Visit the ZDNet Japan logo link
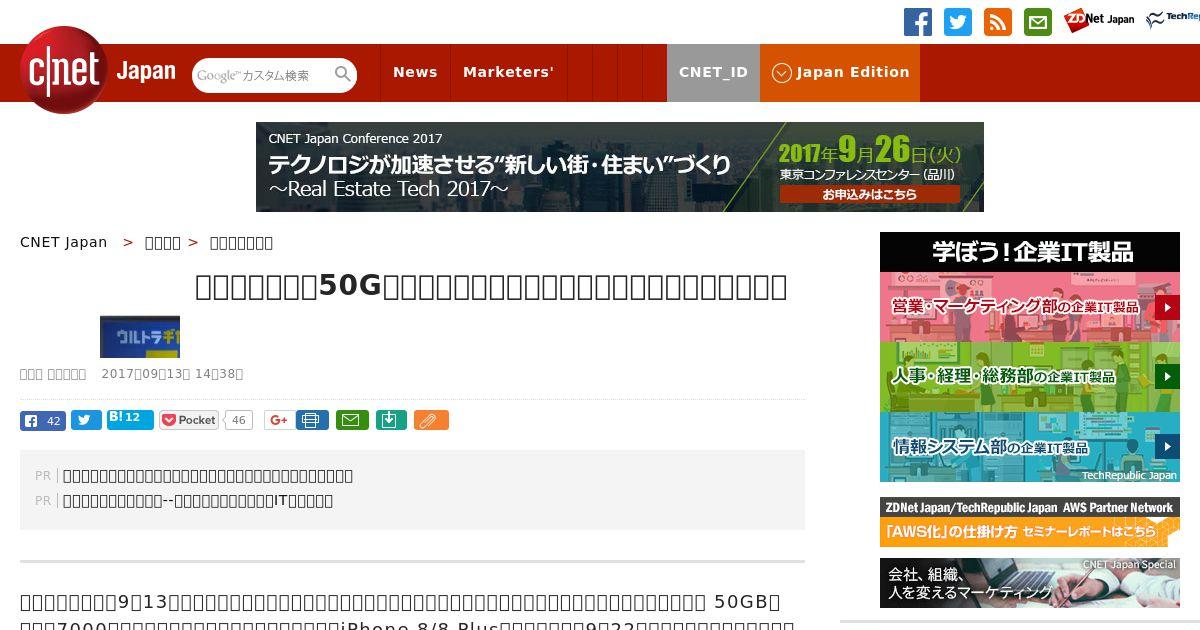The height and width of the screenshot is (630, 1200). pos(1099,20)
